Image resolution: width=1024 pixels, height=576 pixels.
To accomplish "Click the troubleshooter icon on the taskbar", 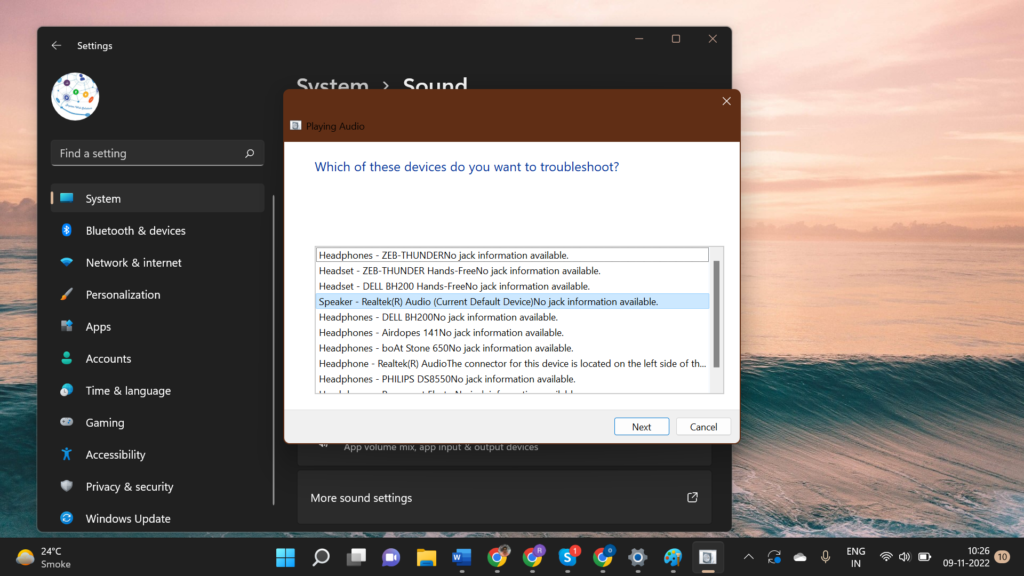I will pos(709,557).
